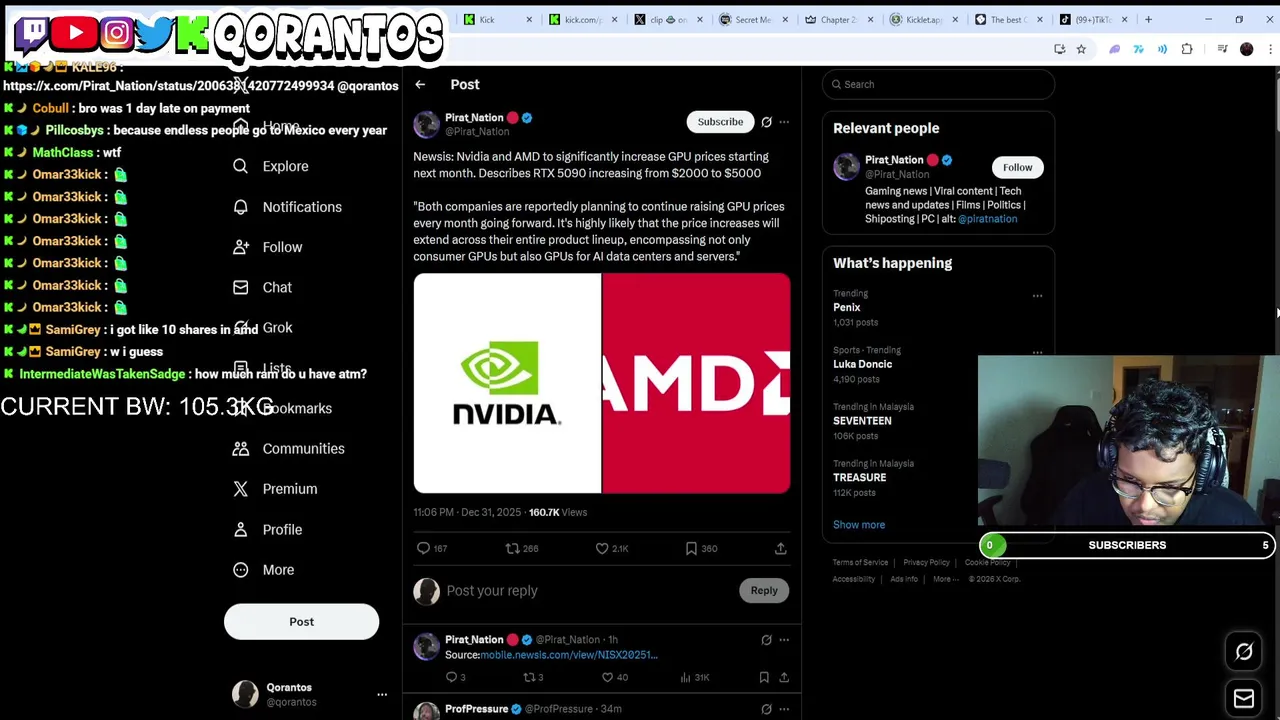Viewport: 1280px width, 720px height.
Task: Open Privacy Policy footer link
Action: [x=926, y=563]
